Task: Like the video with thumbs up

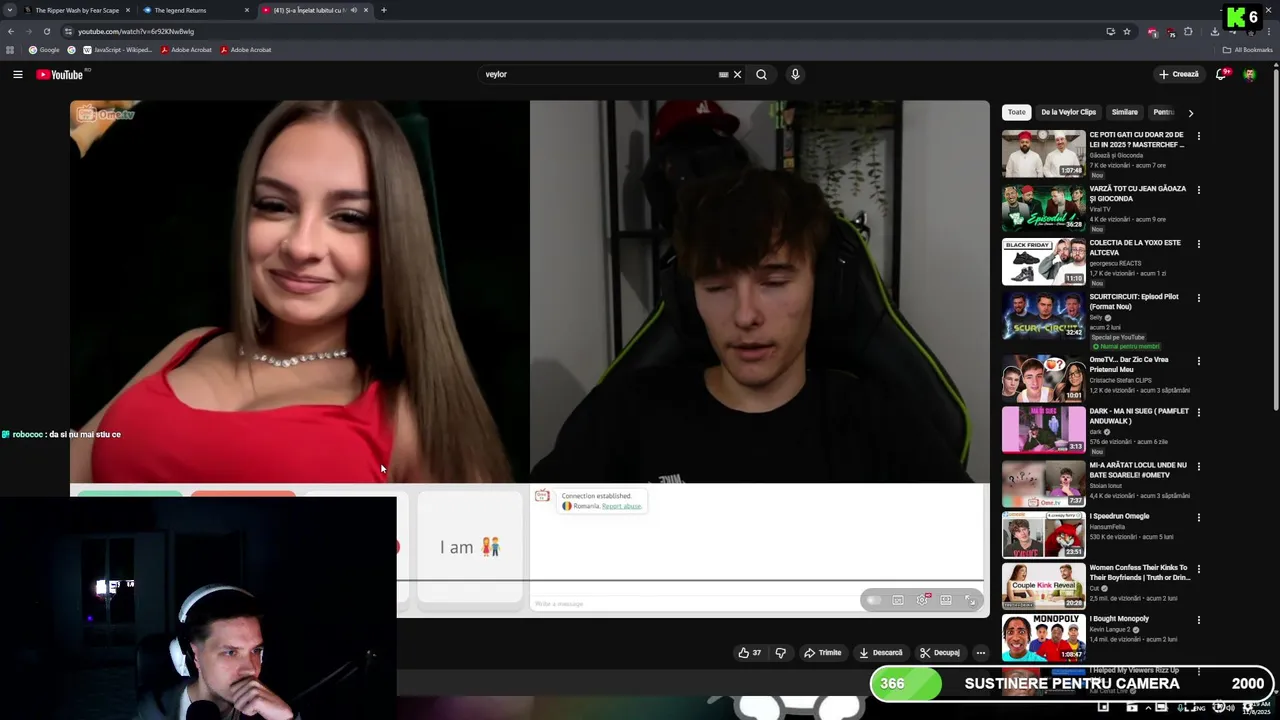Action: point(749,653)
